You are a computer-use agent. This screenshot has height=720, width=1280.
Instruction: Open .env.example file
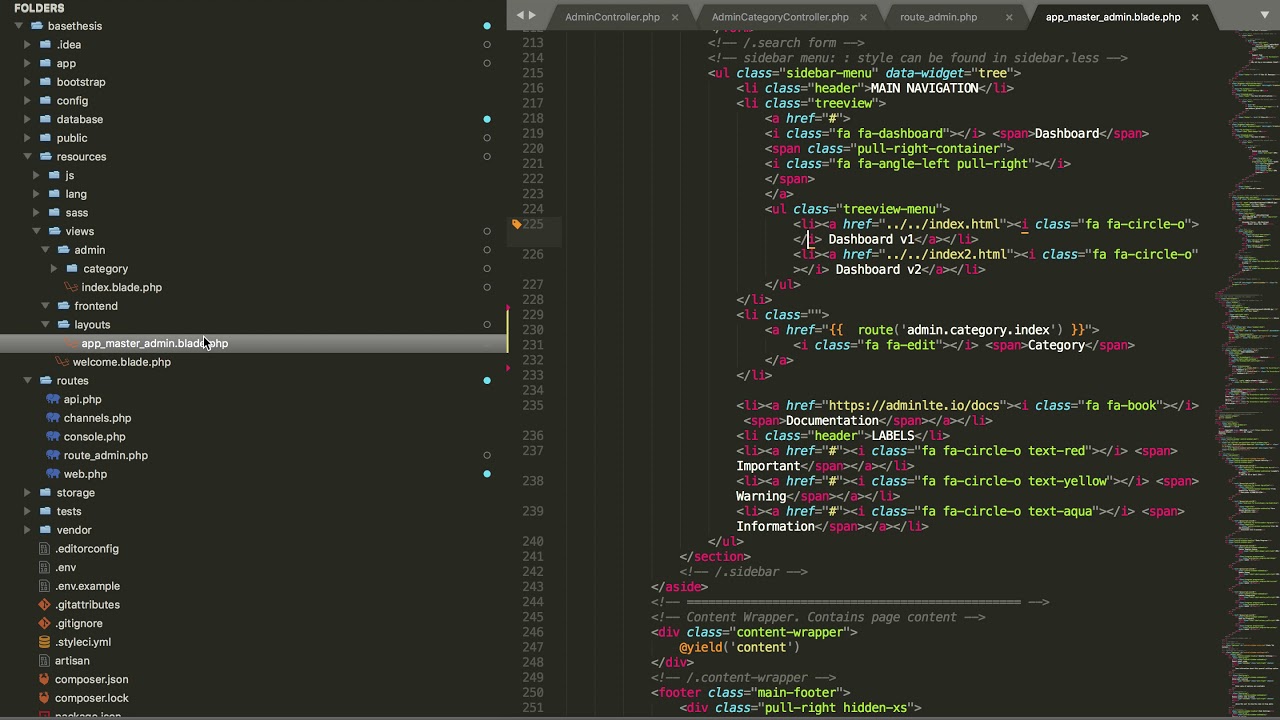(87, 586)
